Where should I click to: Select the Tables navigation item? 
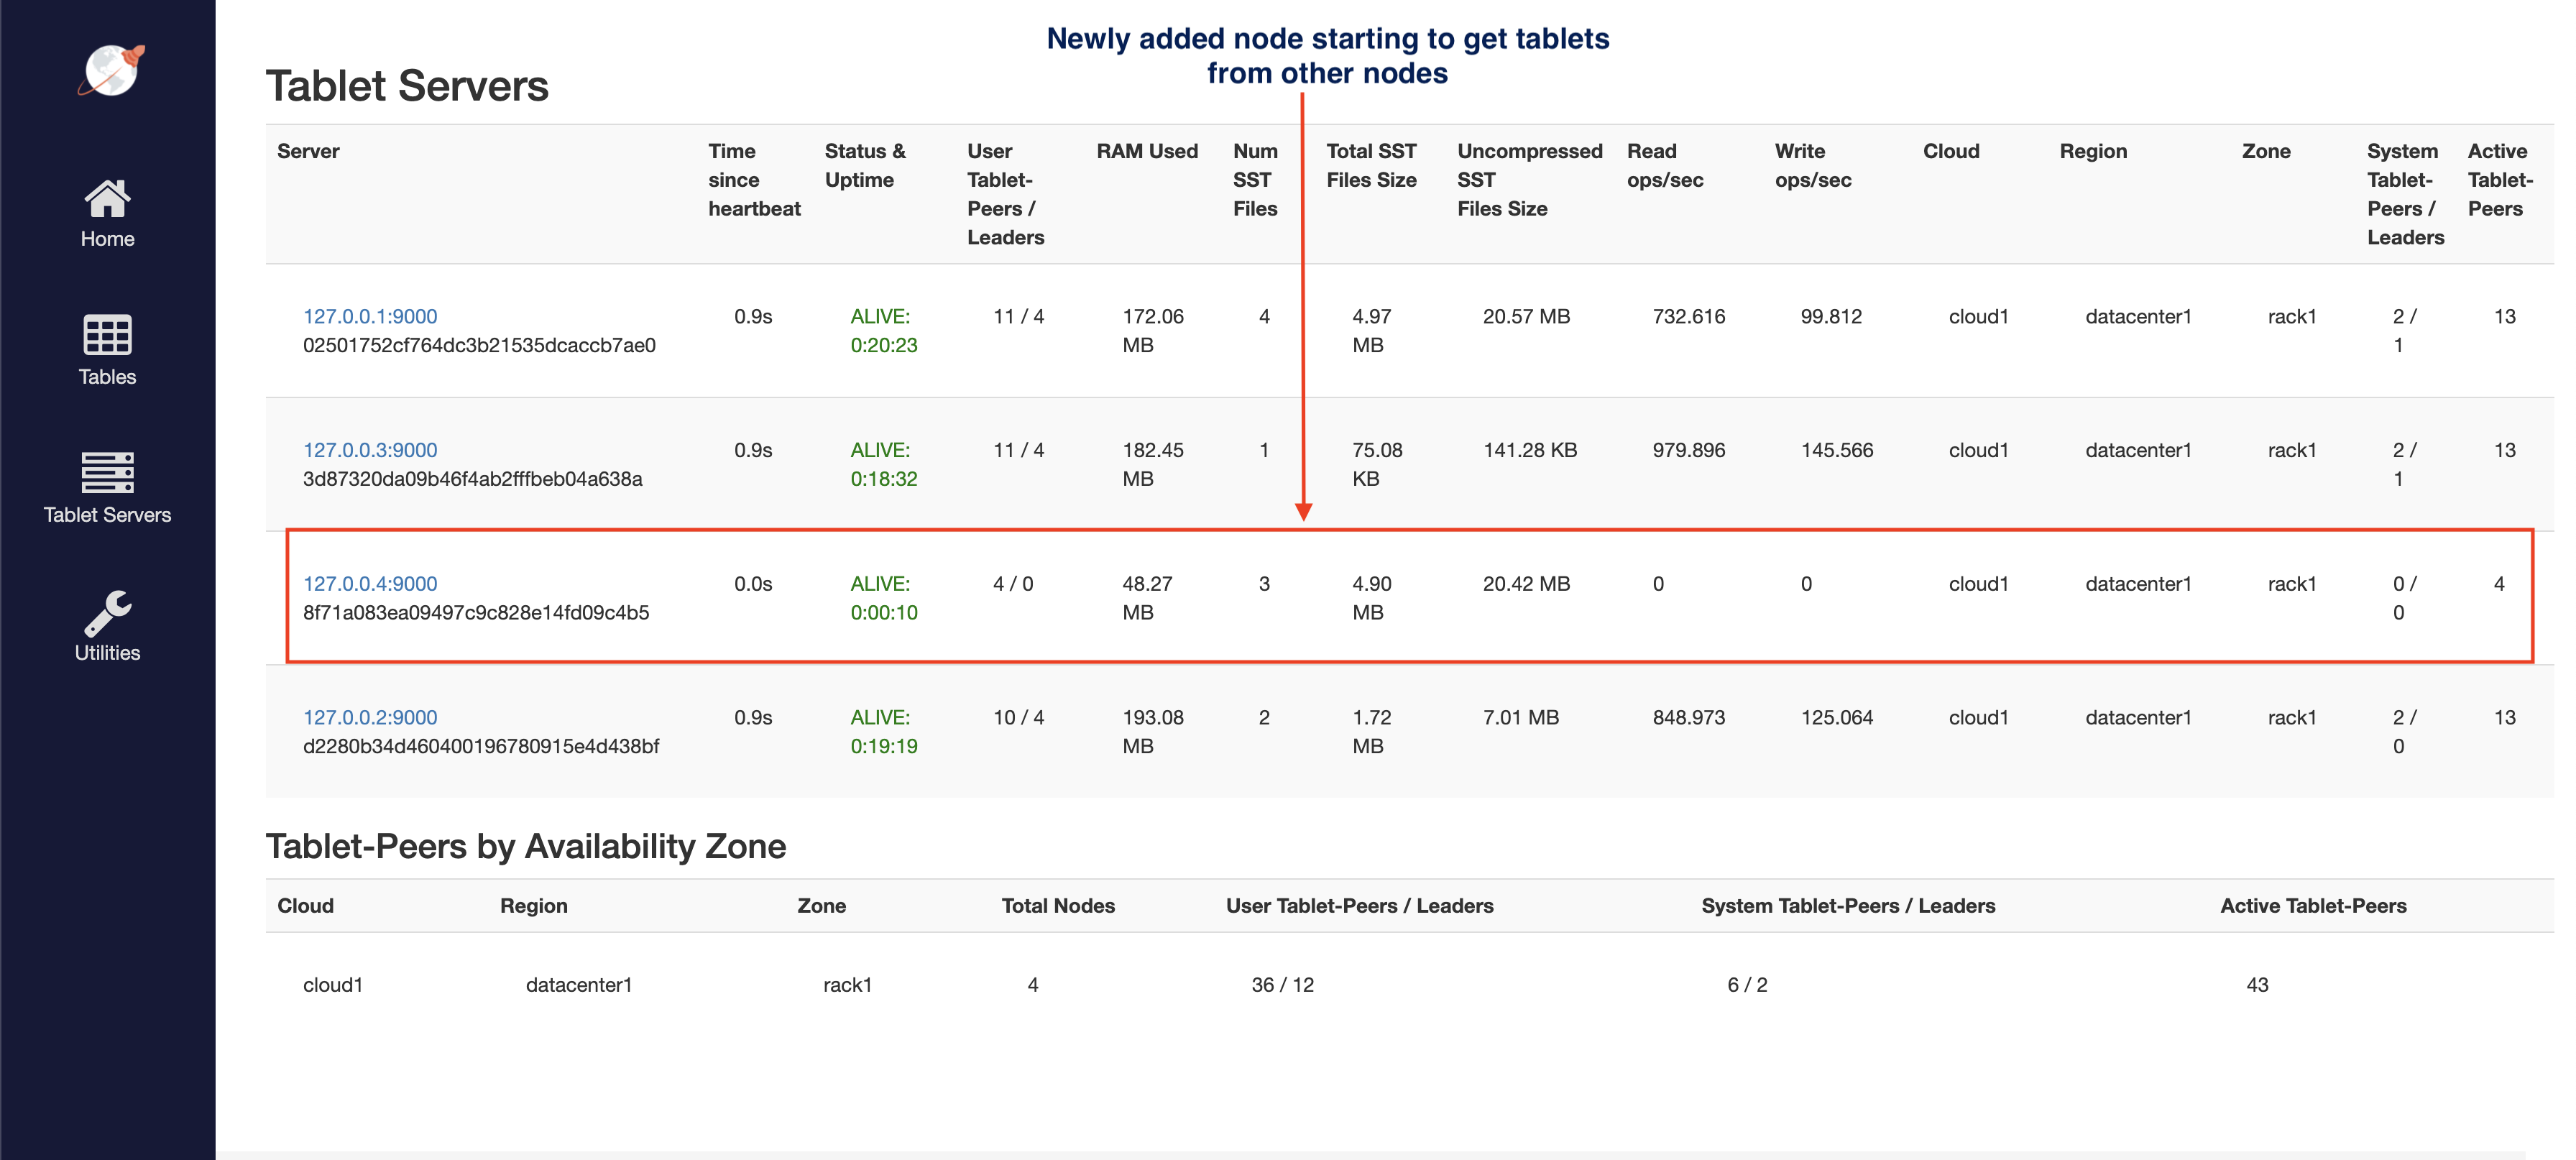coord(107,376)
